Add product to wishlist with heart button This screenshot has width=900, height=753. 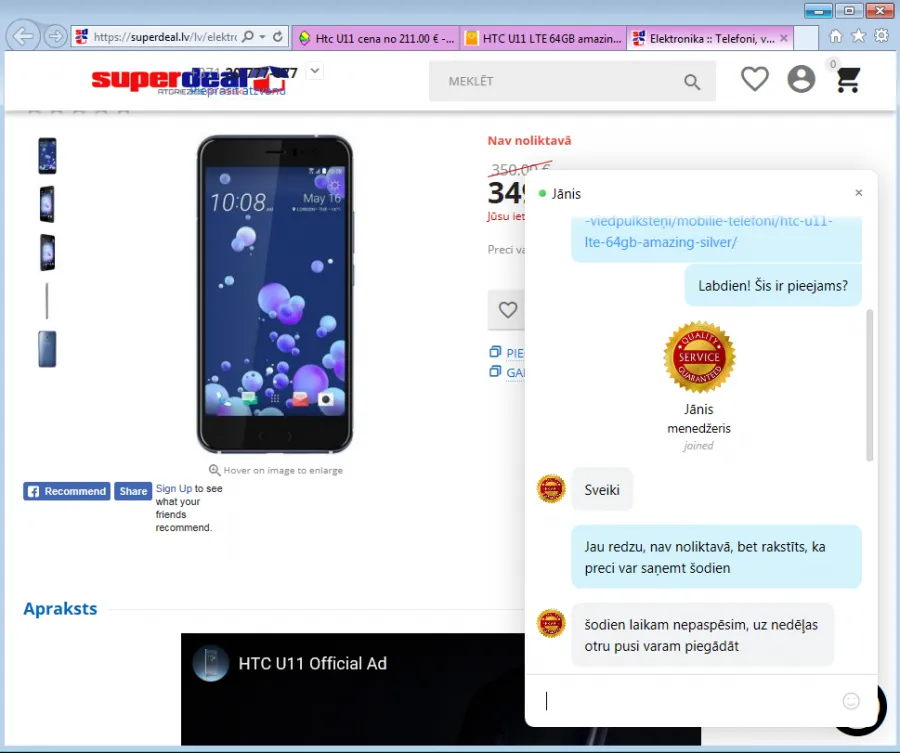tap(507, 310)
